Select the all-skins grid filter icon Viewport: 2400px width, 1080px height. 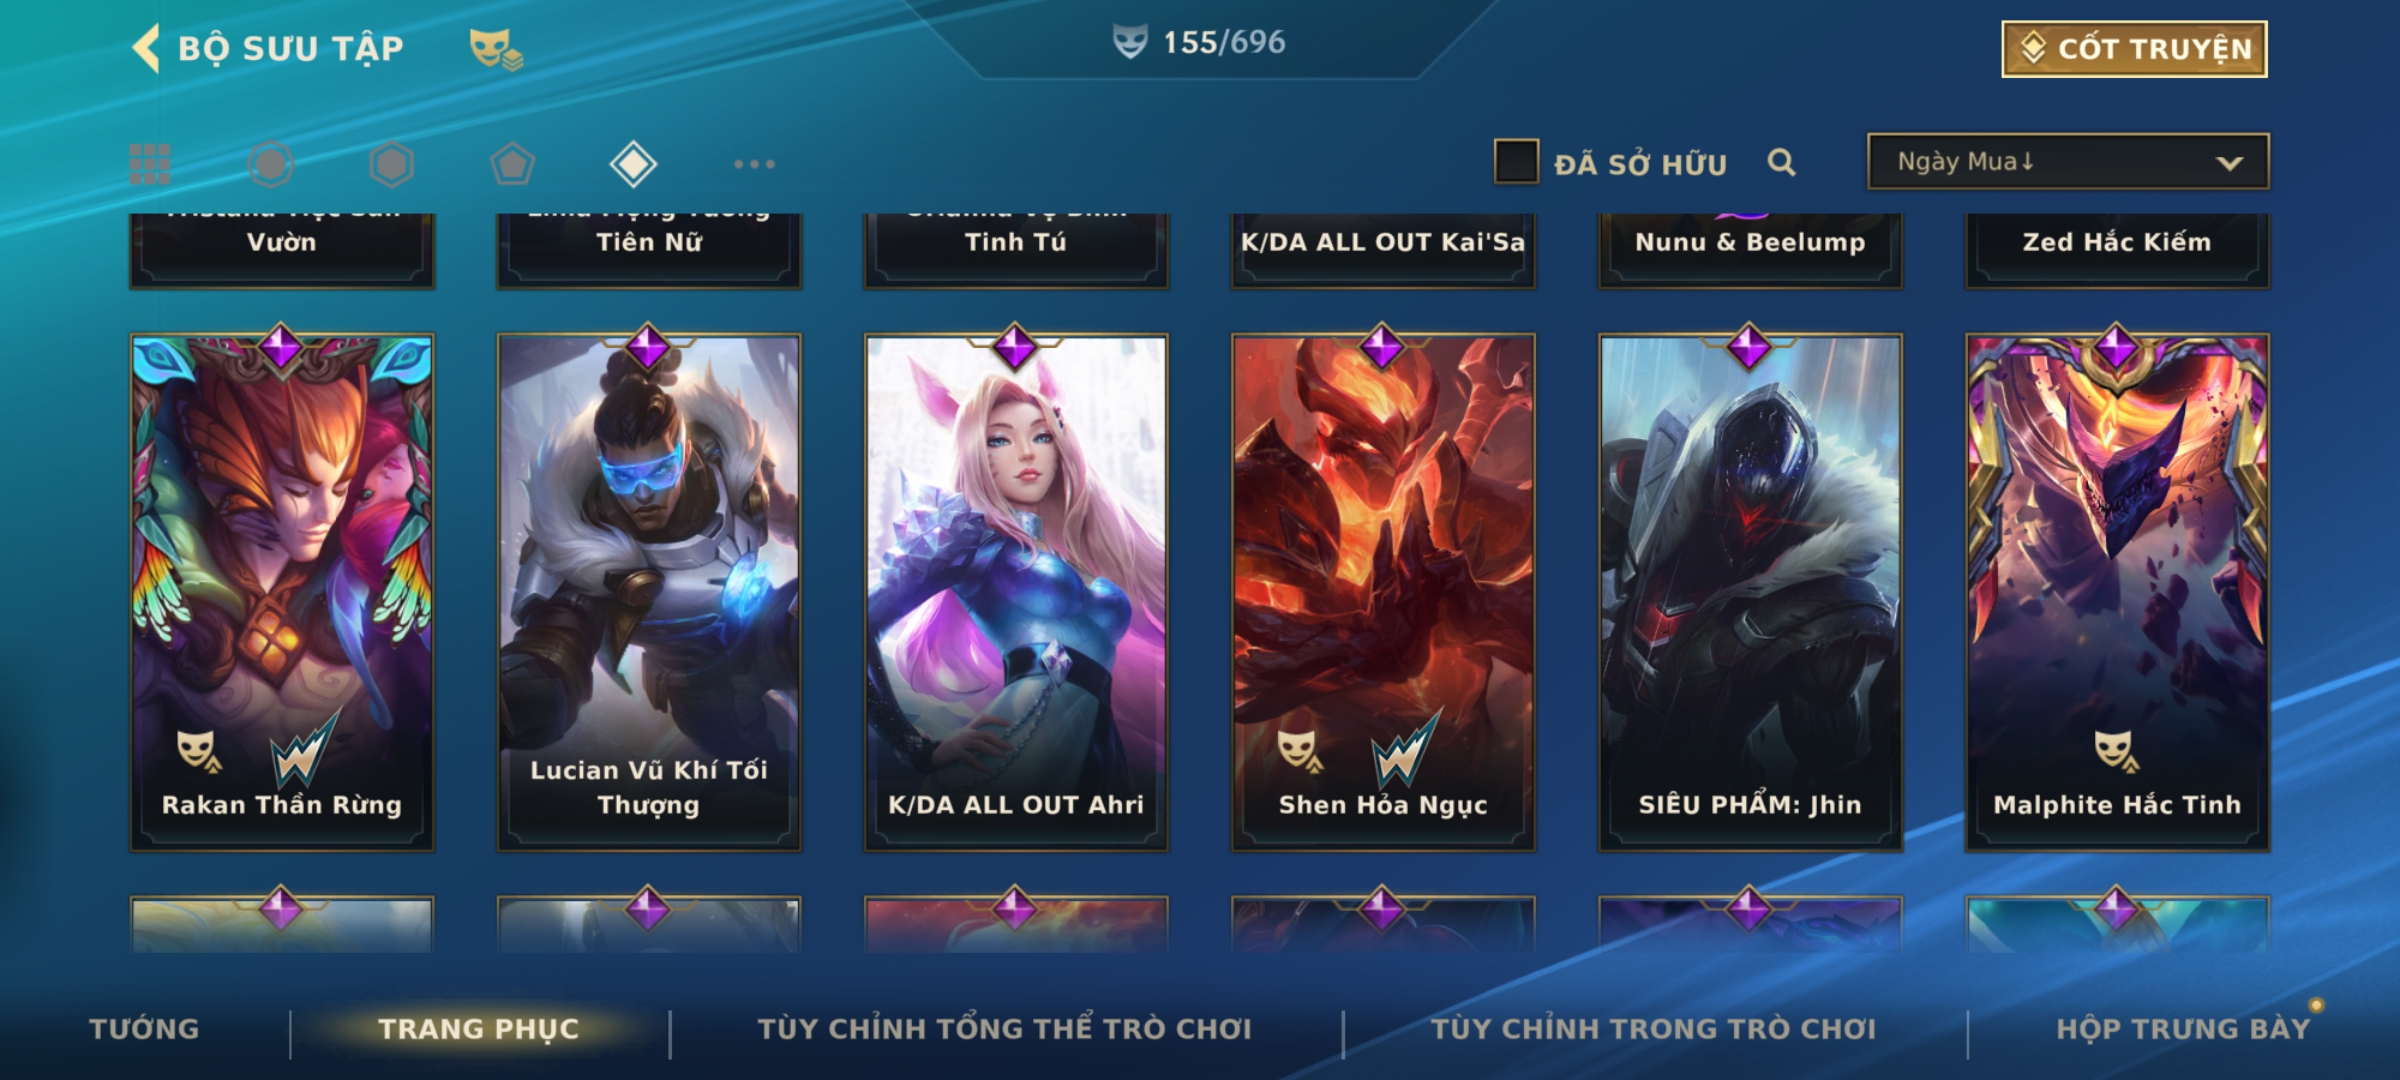tap(150, 164)
